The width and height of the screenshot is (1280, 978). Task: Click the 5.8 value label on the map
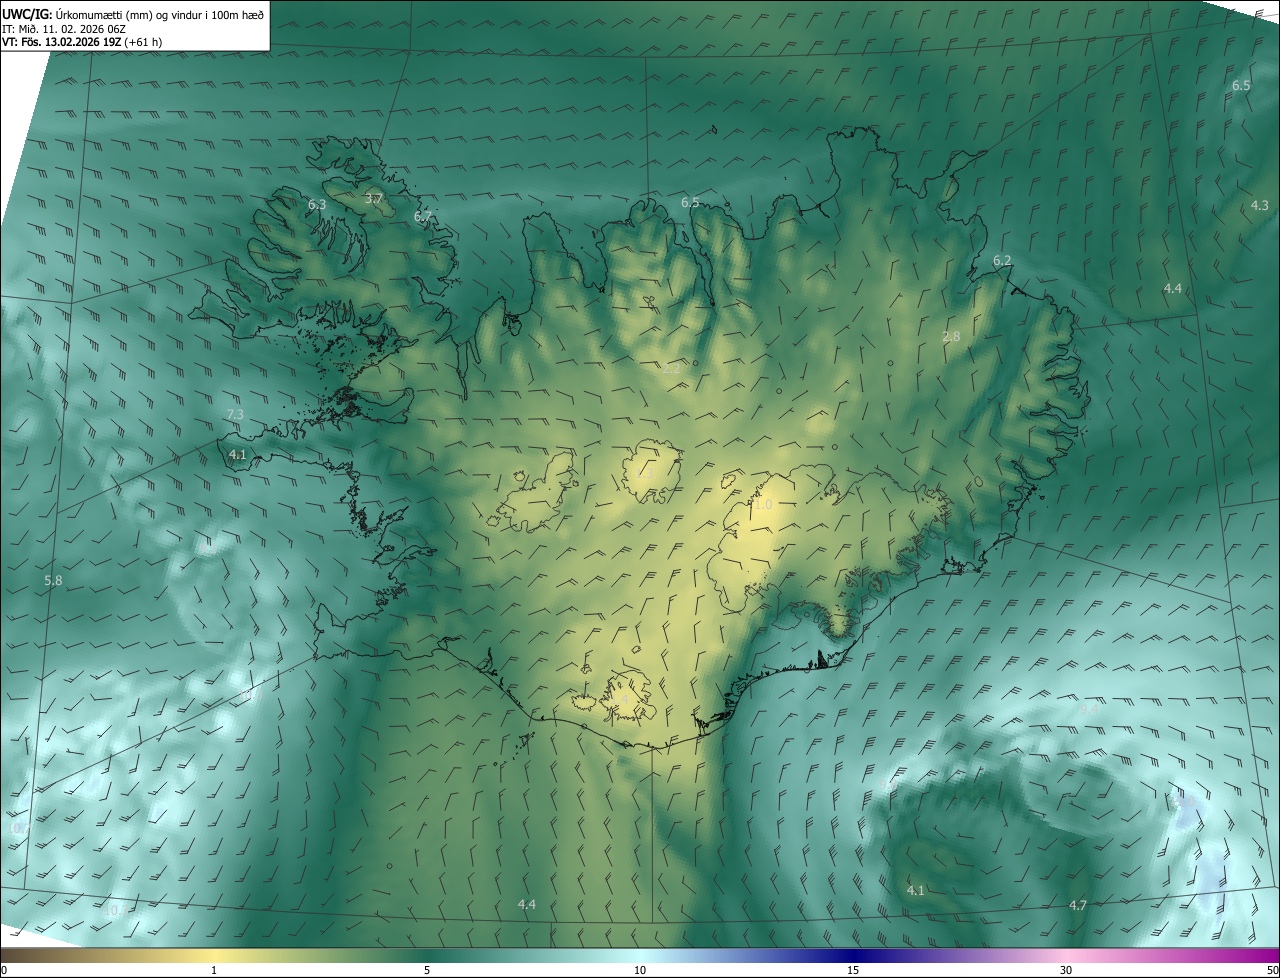tap(54, 580)
